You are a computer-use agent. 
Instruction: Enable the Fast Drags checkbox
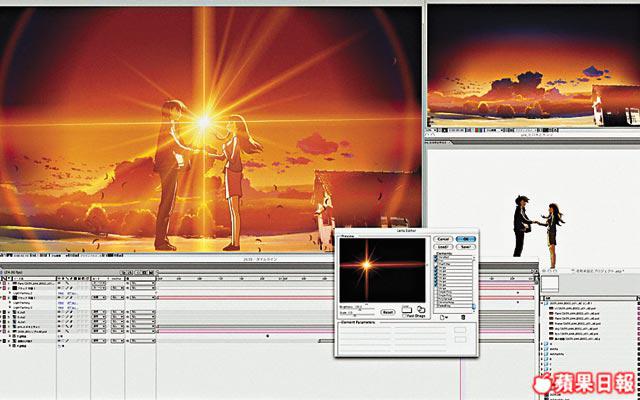404,316
